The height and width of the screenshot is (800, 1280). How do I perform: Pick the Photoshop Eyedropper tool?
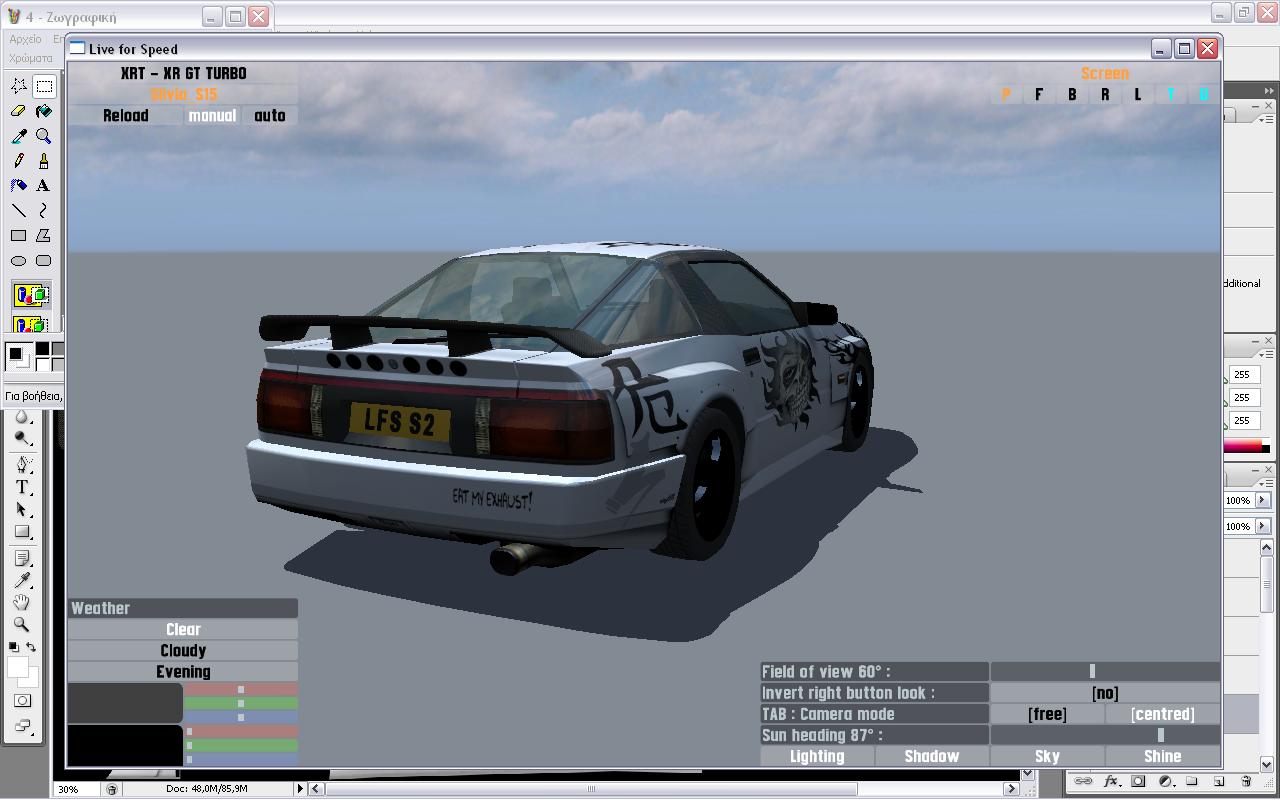[22, 580]
